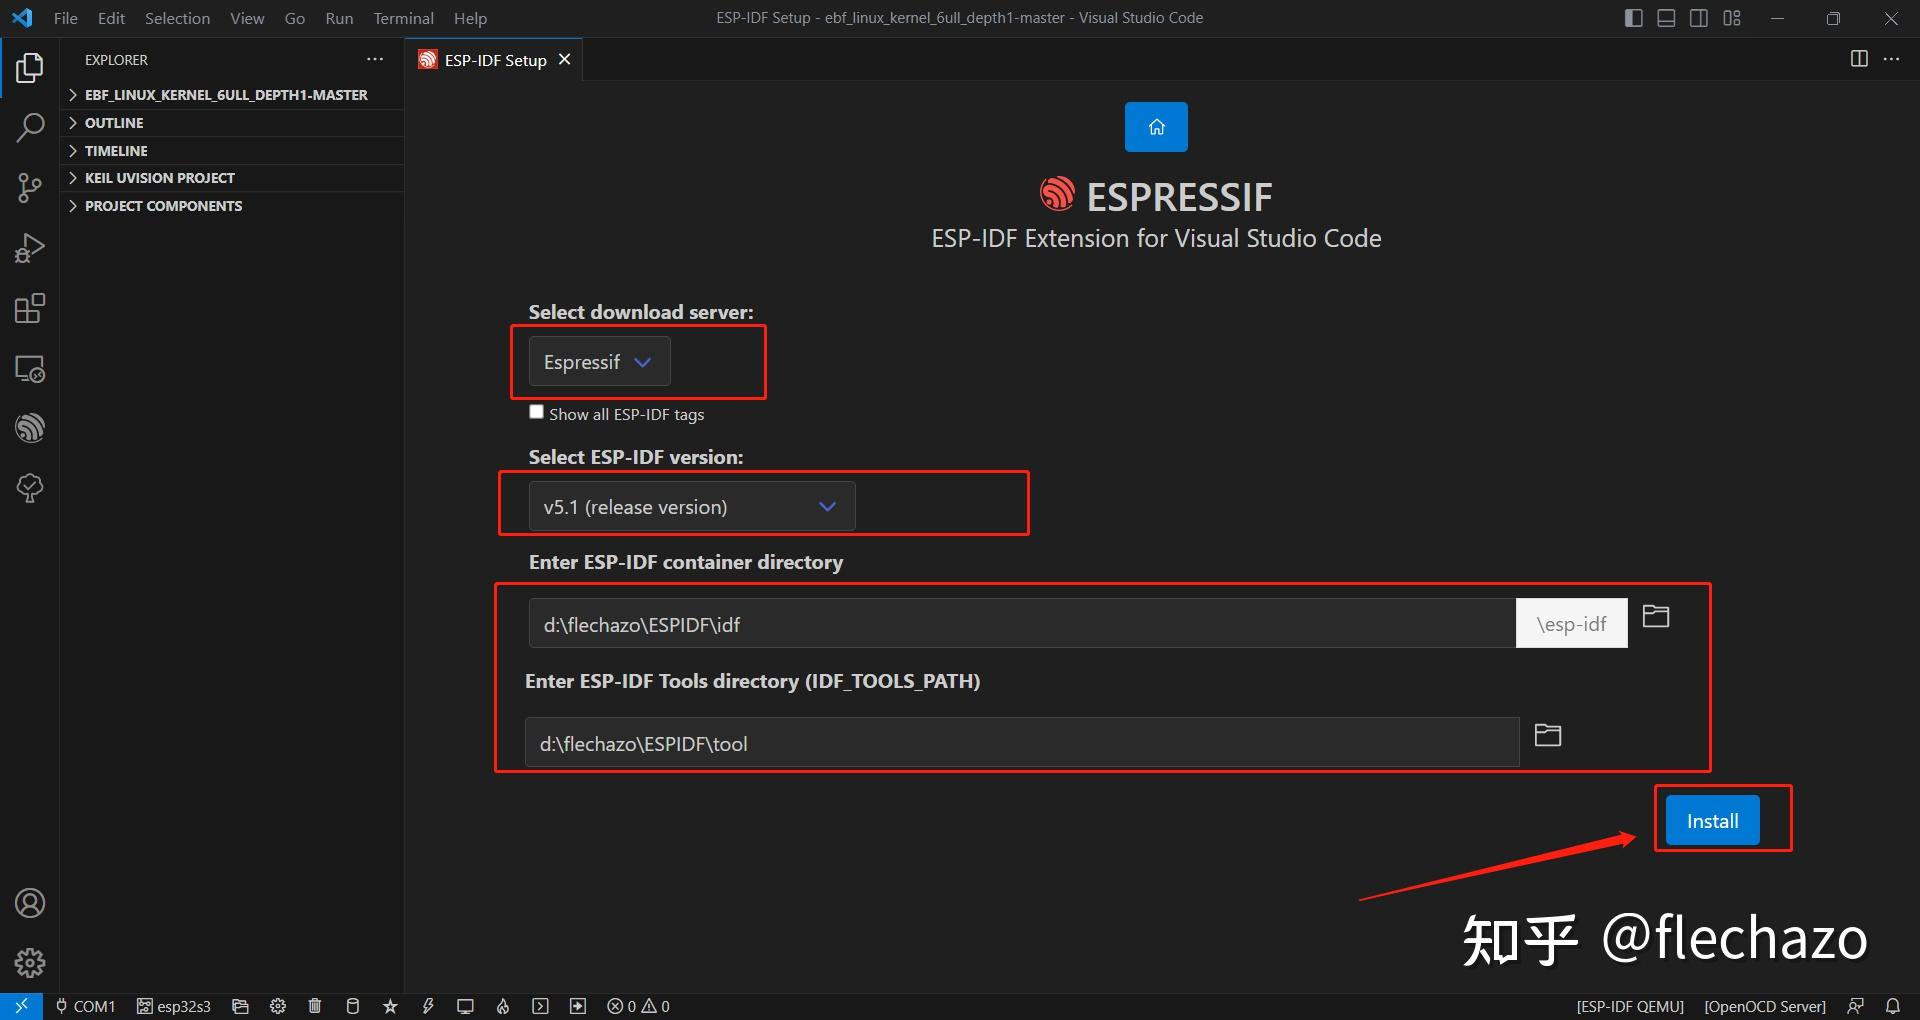Click the build project cylinder icon
The width and height of the screenshot is (1920, 1020).
coord(352,1006)
